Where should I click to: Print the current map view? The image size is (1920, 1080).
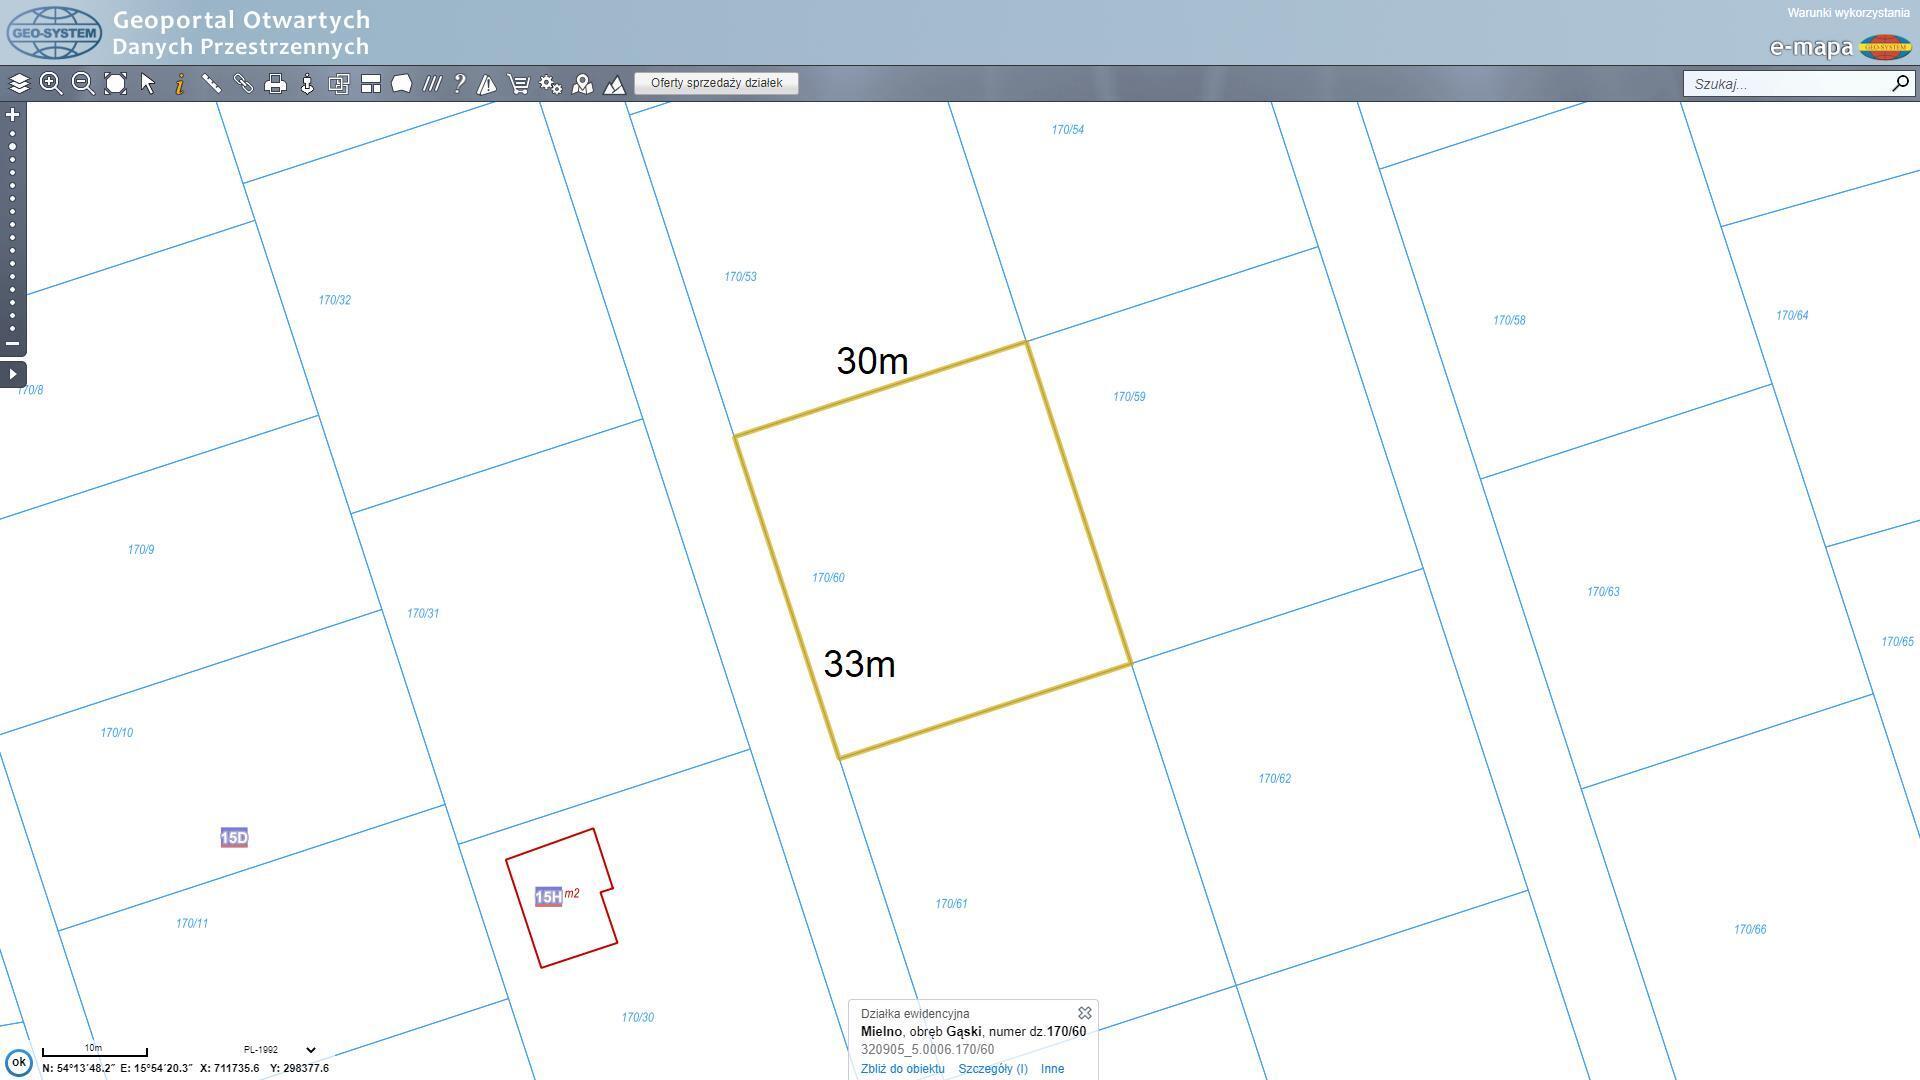(275, 84)
